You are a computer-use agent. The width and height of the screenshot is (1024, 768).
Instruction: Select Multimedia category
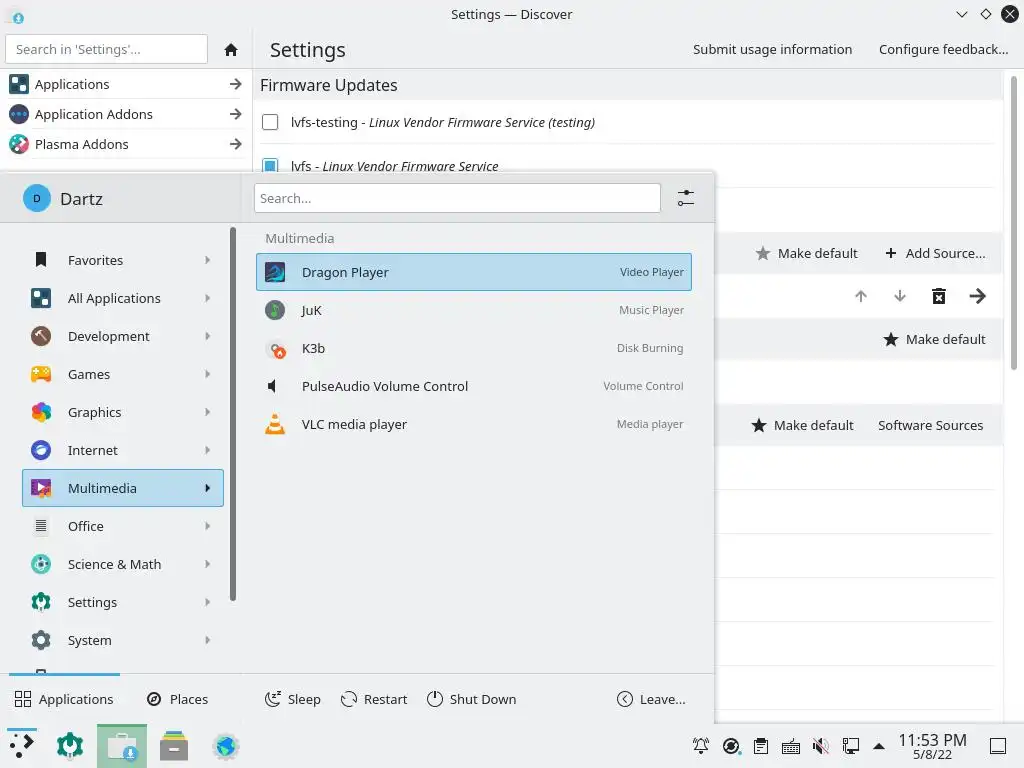coord(123,488)
